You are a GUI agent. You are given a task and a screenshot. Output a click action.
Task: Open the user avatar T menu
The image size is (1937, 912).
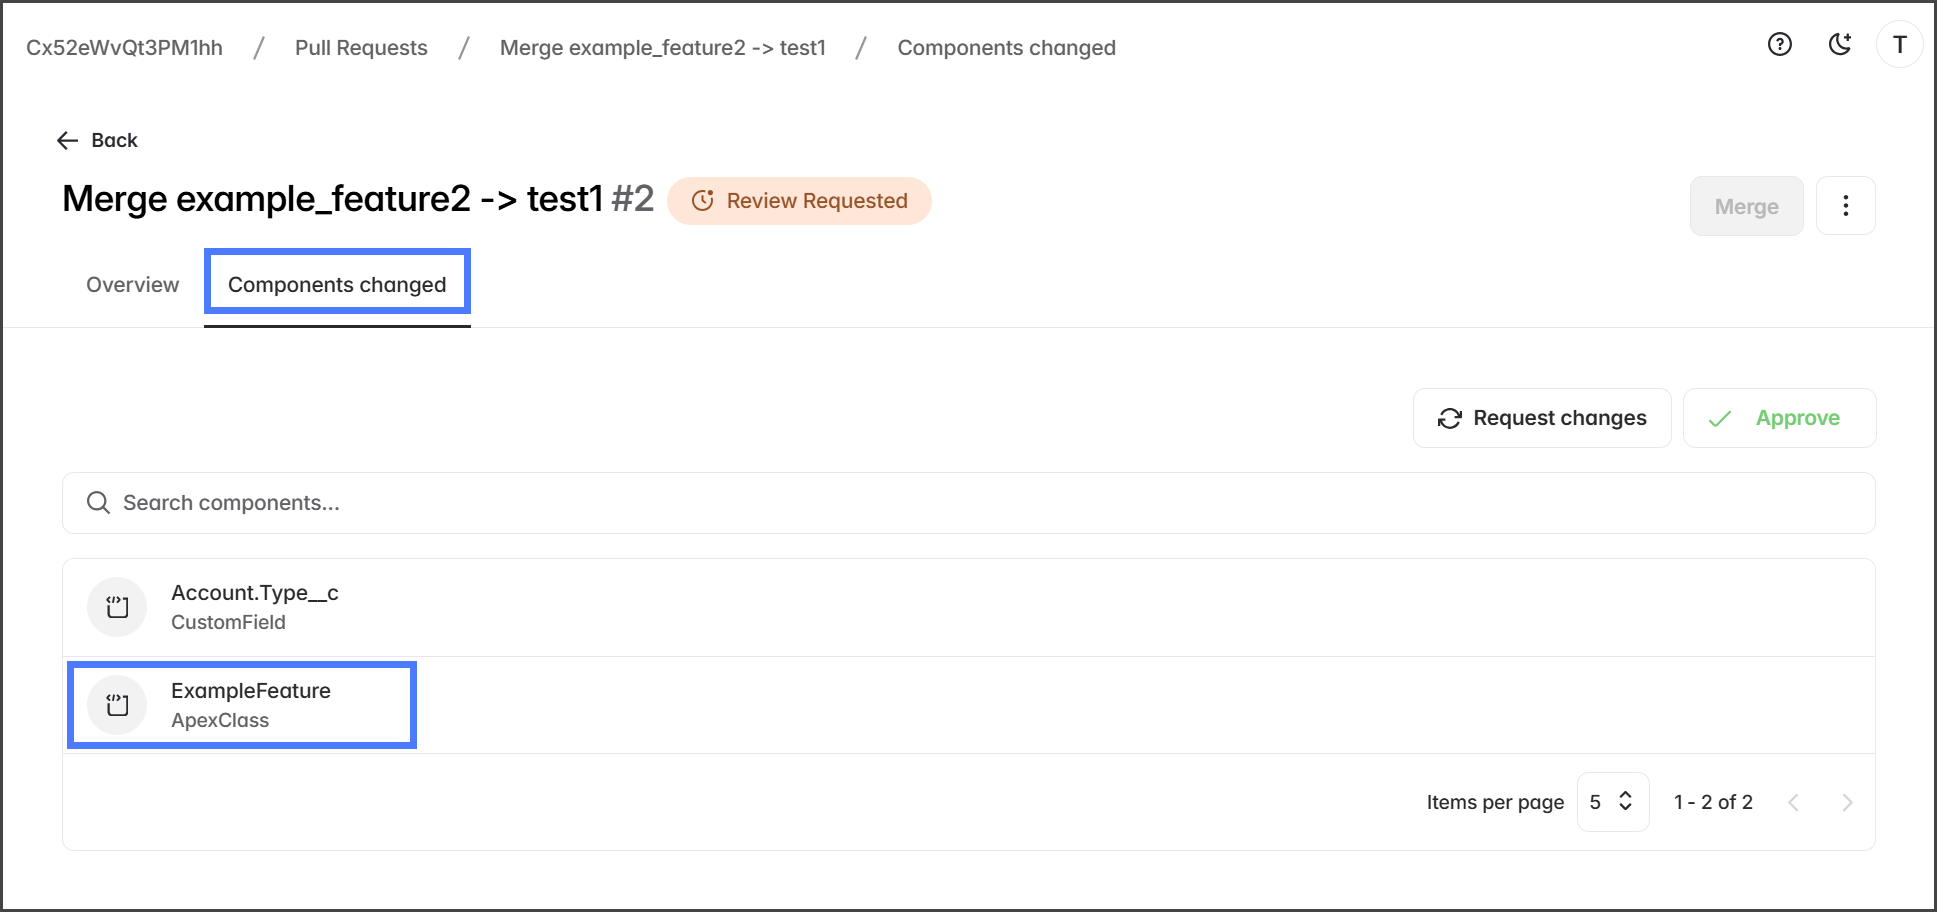point(1900,45)
